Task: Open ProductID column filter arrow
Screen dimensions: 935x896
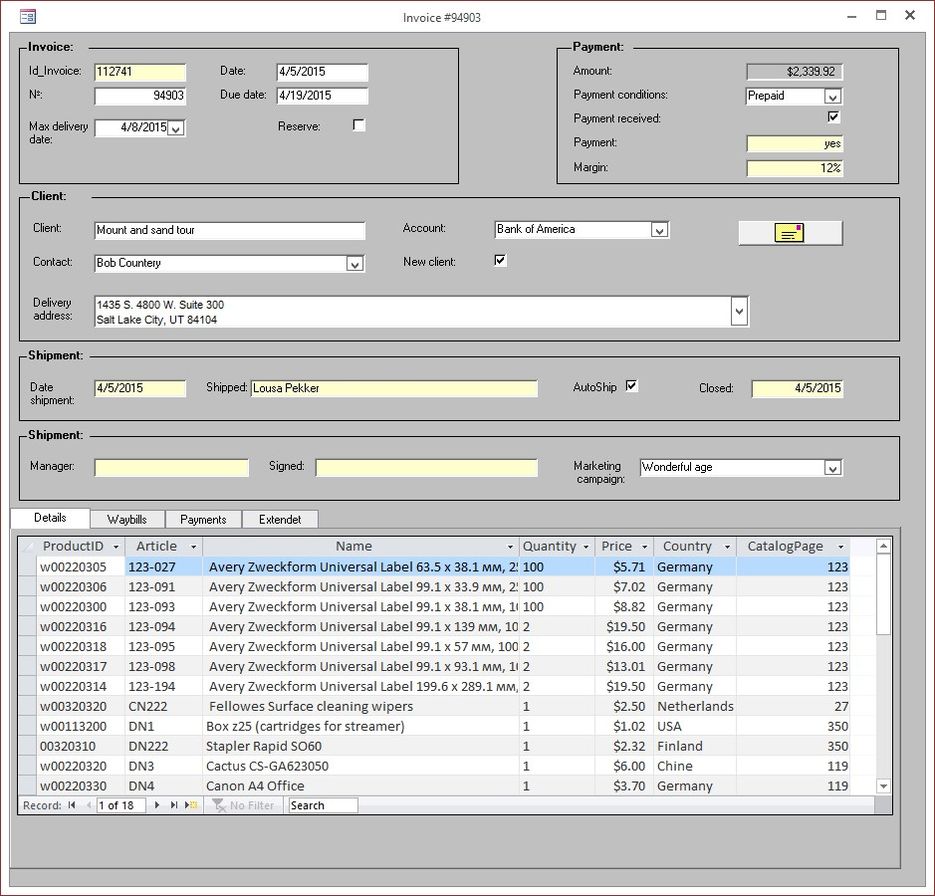Action: pos(116,547)
